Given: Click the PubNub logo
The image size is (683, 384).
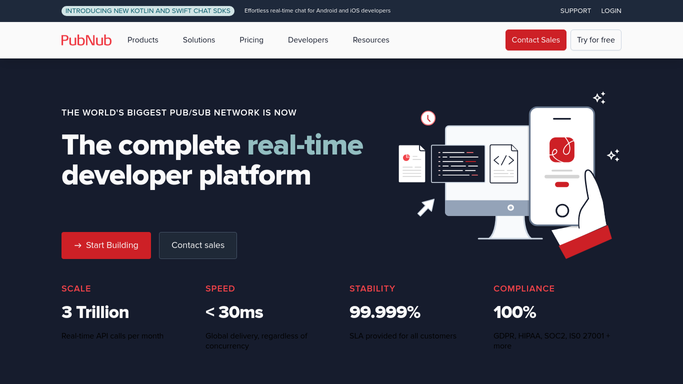Looking at the screenshot, I should pyautogui.click(x=86, y=40).
